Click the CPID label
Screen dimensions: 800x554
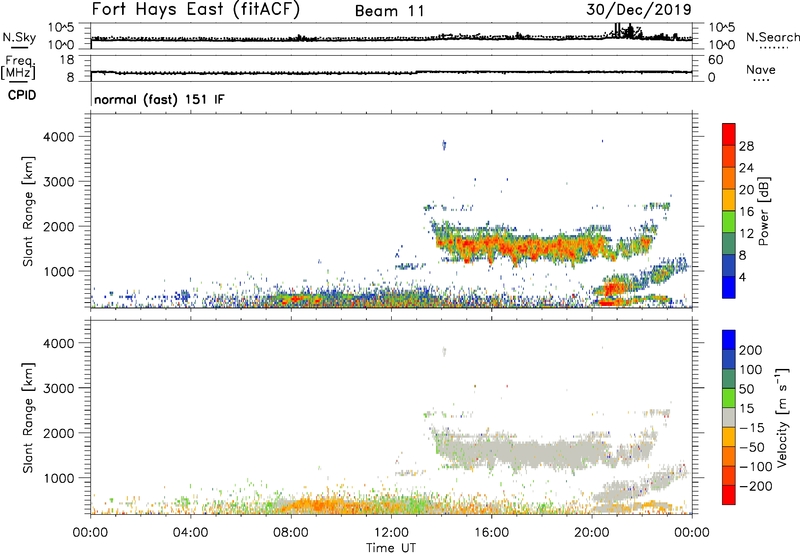20,96
